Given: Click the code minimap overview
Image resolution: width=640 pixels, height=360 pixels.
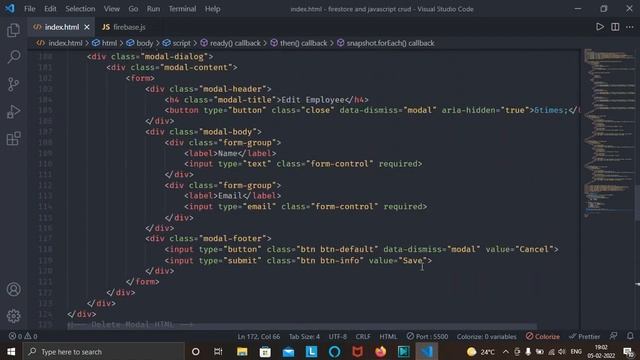Looking at the screenshot, I should coord(608,133).
